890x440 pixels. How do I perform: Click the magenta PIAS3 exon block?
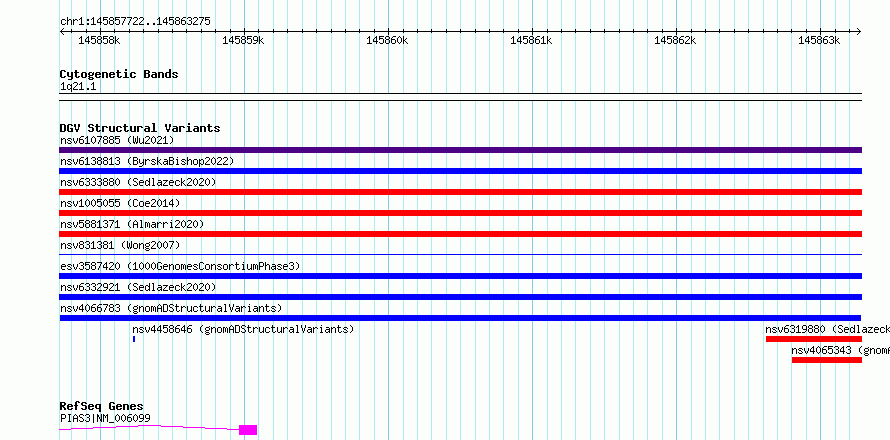[248, 430]
